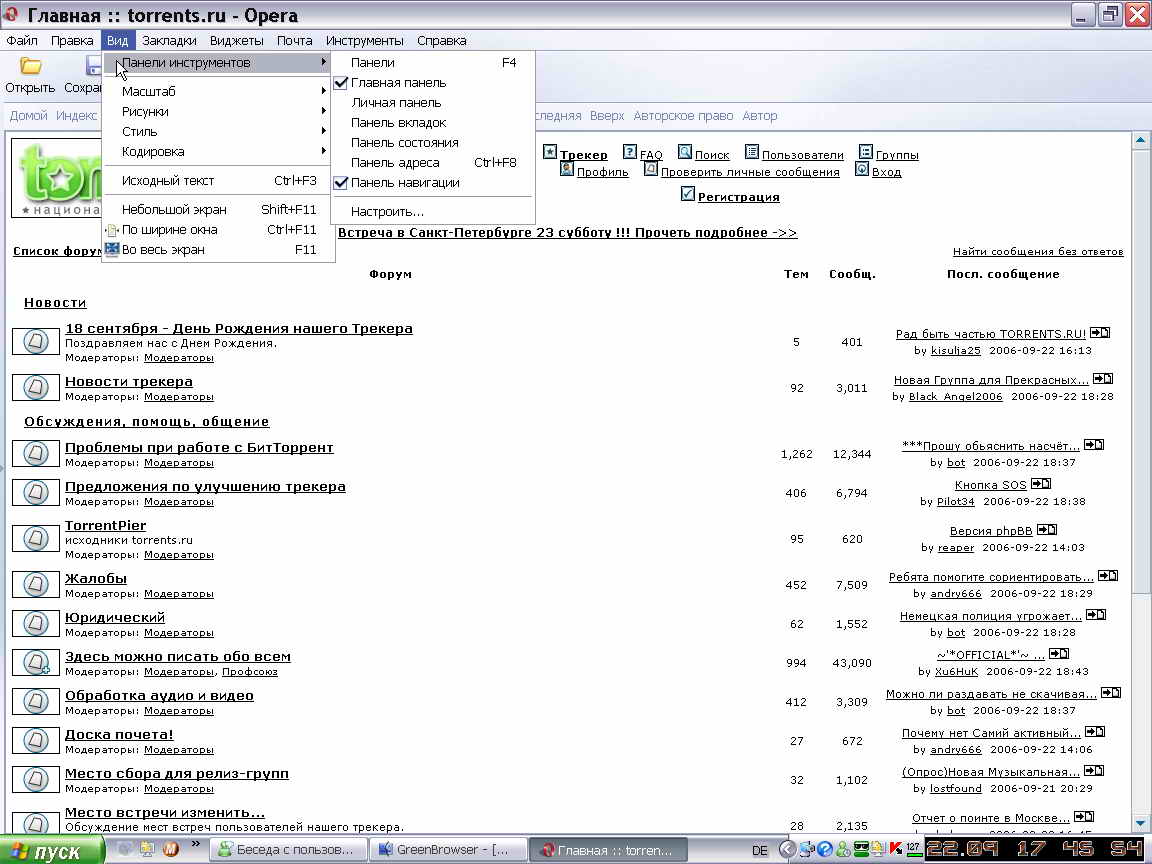The image size is (1152, 864).
Task: Click Домой navigation bar link
Action: [28, 115]
